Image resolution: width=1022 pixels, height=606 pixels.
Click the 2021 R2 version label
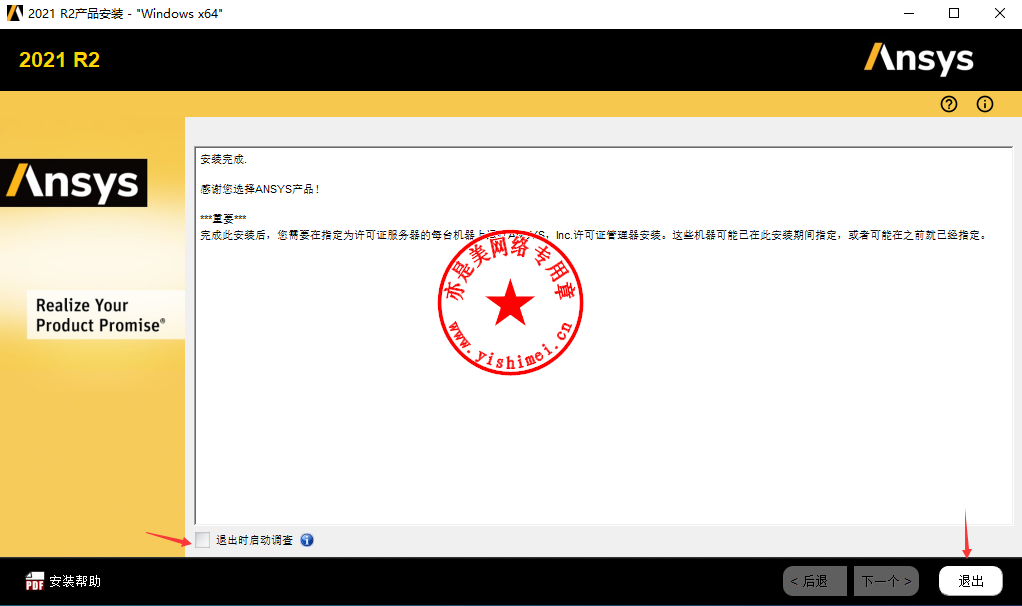tap(59, 60)
